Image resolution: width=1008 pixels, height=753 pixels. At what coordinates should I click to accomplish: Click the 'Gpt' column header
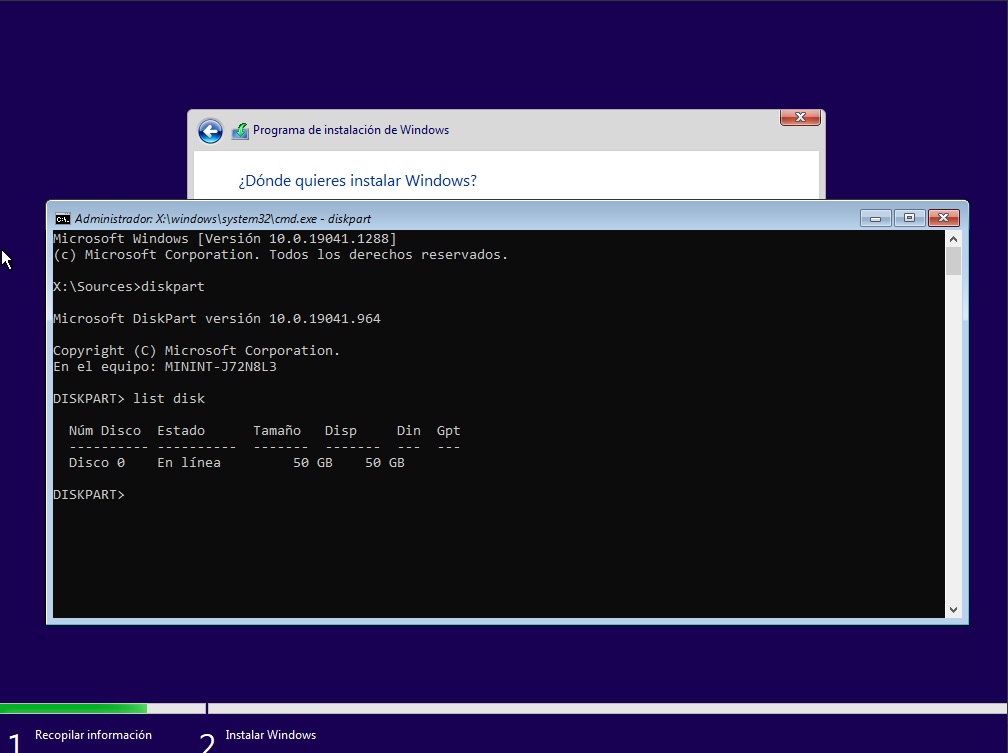[449, 431]
